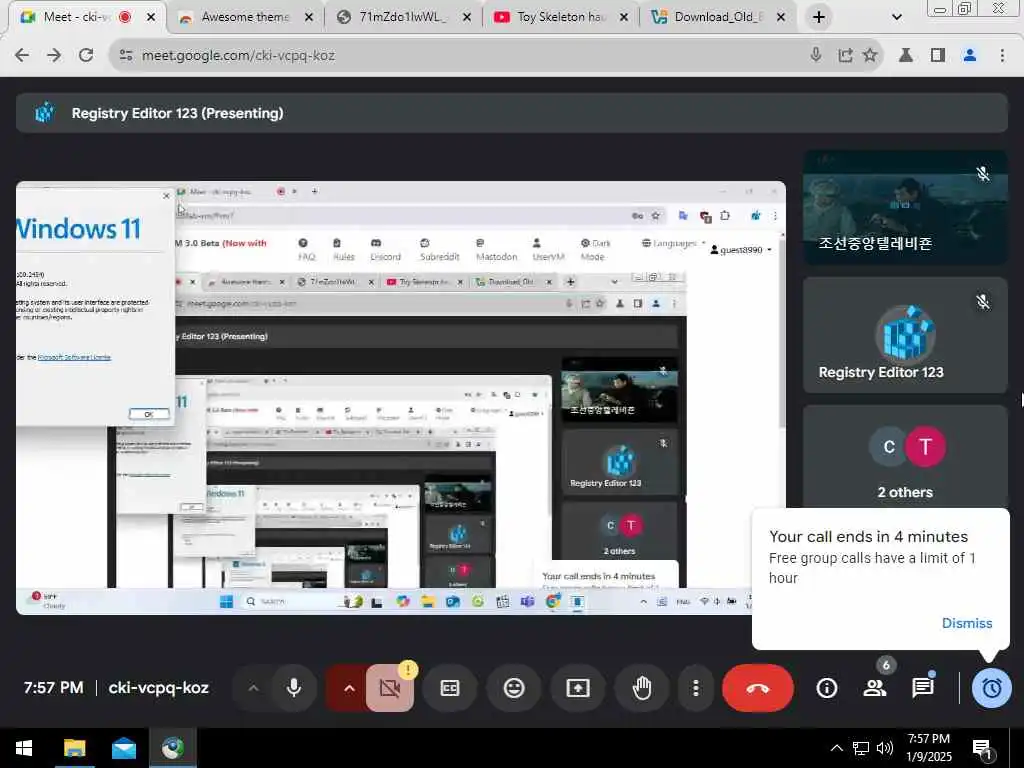This screenshot has height=768, width=1024.
Task: Click the meeting code cki-vcpq-koz
Action: (158, 688)
